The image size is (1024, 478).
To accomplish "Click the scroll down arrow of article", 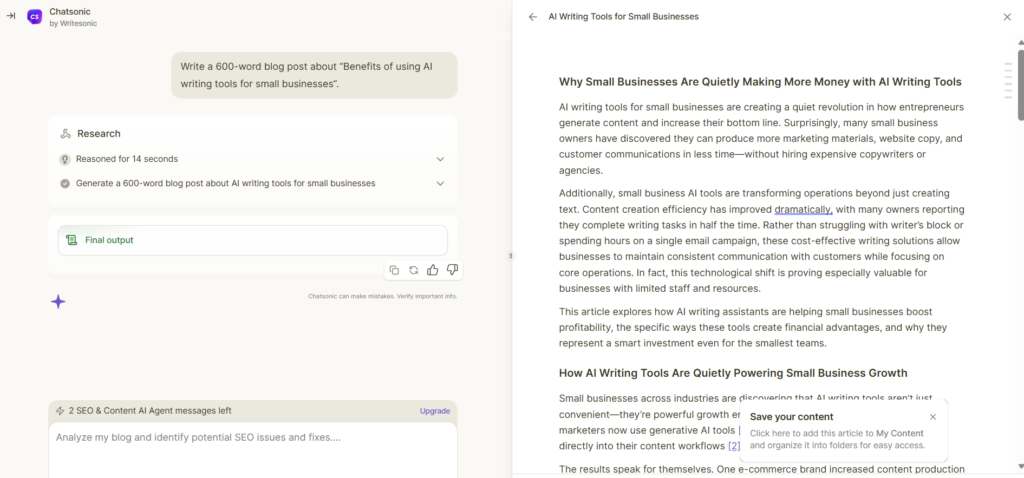I will (x=1020, y=466).
